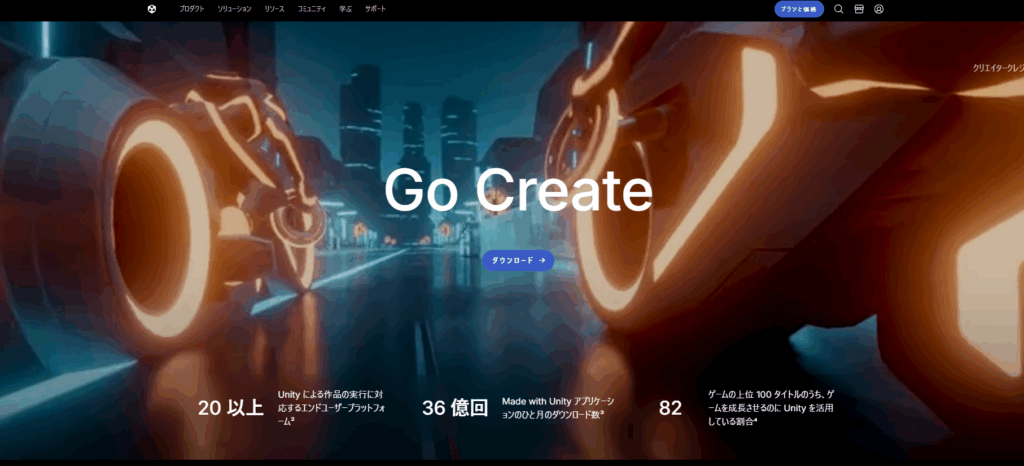Screen dimensions: 1024x466
Task: Open the リソース menu
Action: coord(274,9)
